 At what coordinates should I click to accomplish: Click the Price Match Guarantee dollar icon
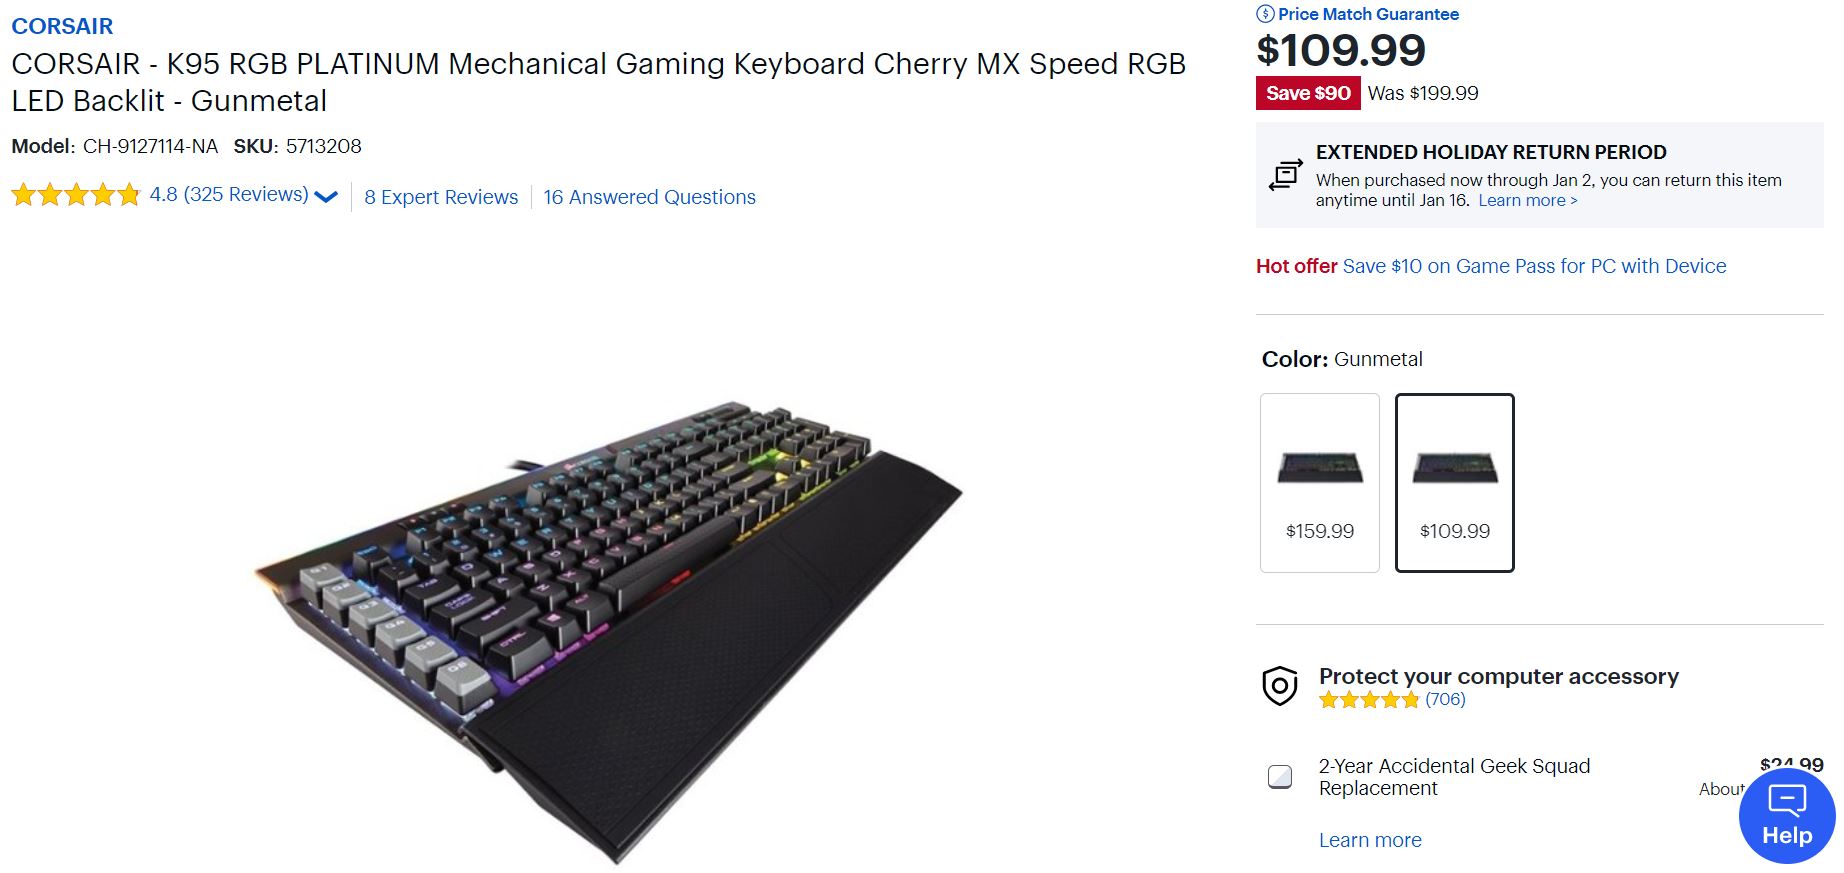click(x=1265, y=14)
